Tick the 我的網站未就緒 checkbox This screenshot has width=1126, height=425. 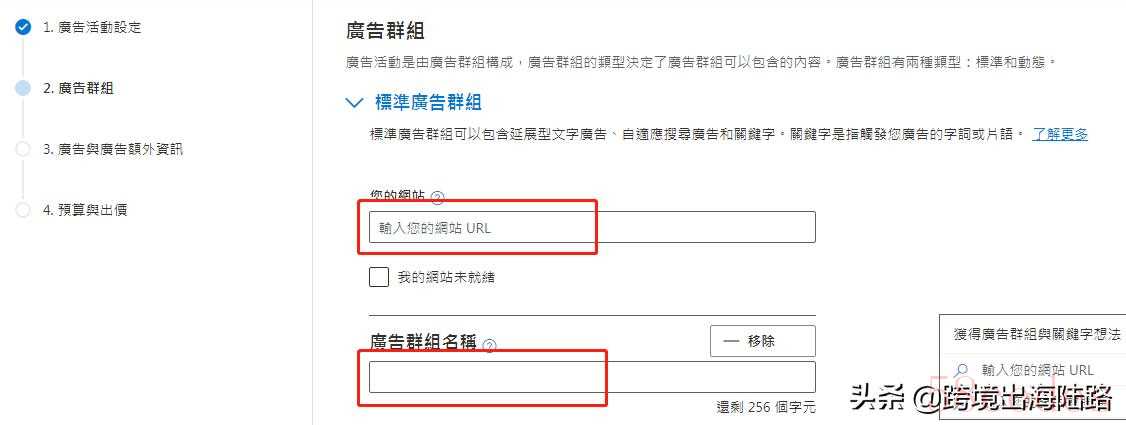(379, 277)
